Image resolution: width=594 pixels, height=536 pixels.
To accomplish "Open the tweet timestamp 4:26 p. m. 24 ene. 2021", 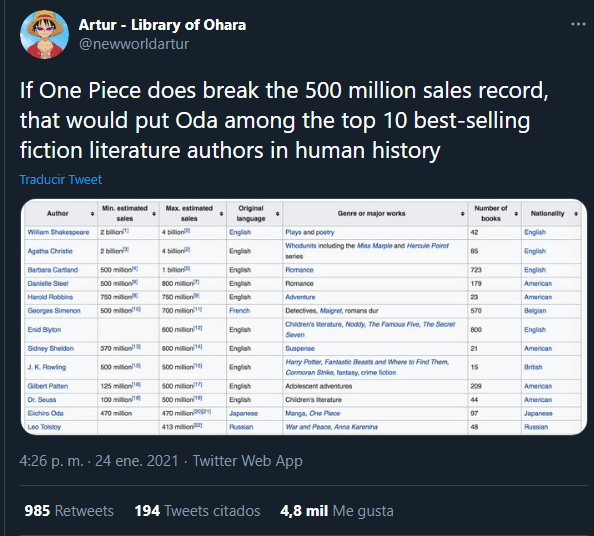I will 99,461.
